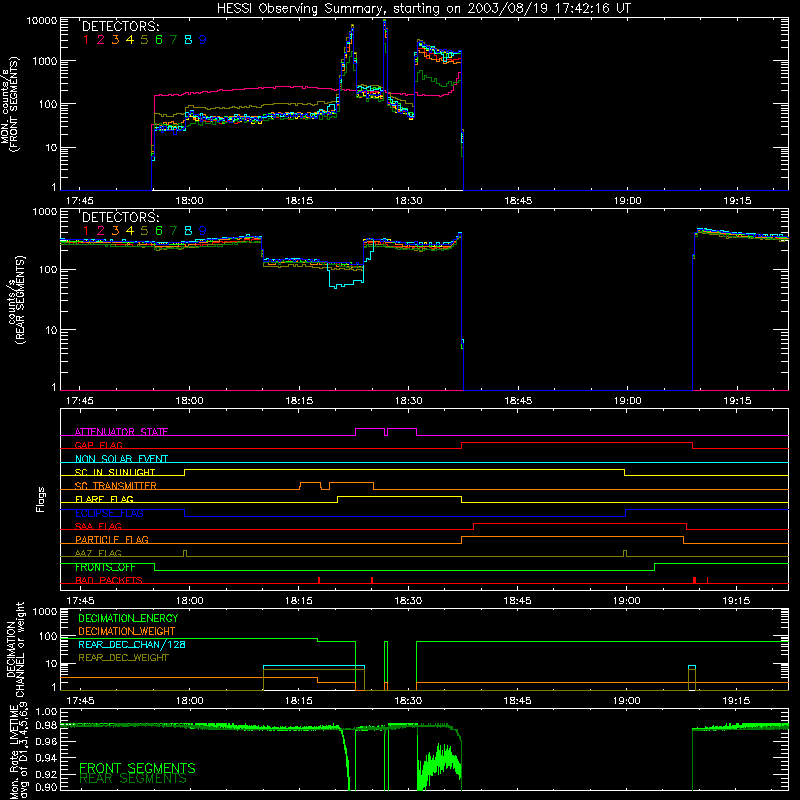
Task: Click the REAR_DEC_CHAN/128 legend entry
Action: [x=132, y=645]
